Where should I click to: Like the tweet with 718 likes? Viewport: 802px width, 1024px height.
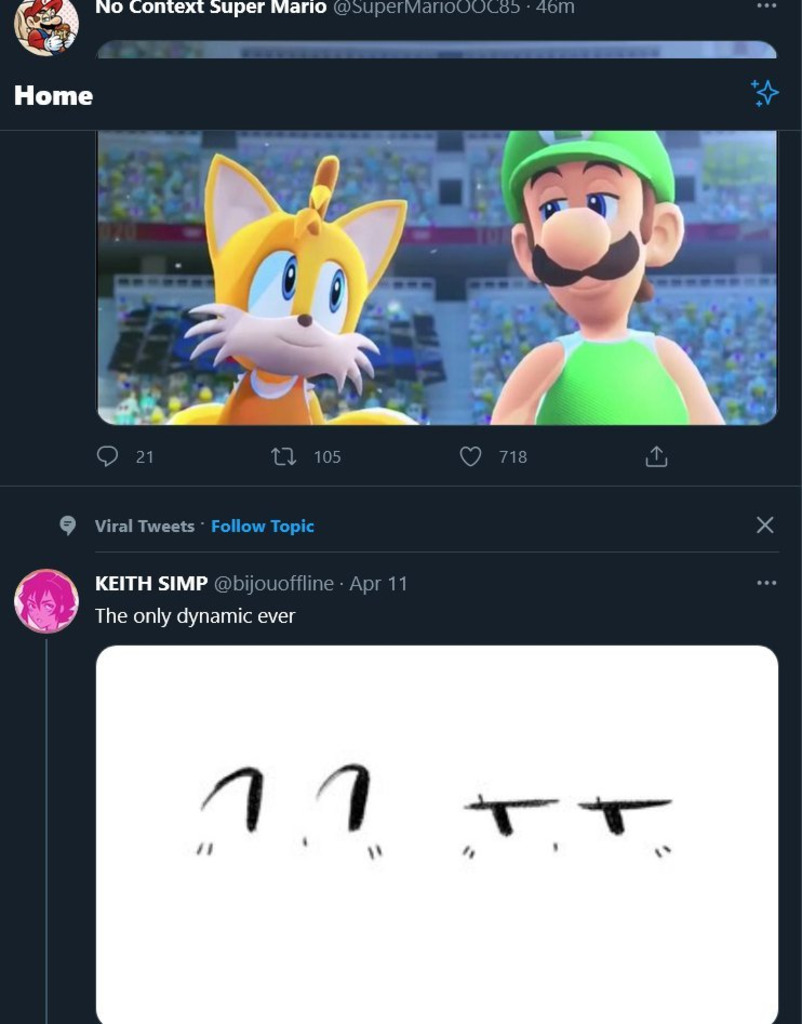(470, 457)
